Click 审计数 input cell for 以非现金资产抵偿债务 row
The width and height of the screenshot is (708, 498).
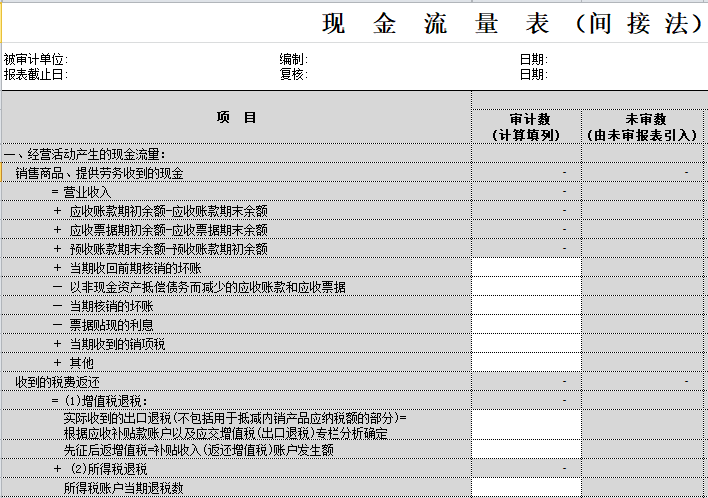tap(525, 287)
